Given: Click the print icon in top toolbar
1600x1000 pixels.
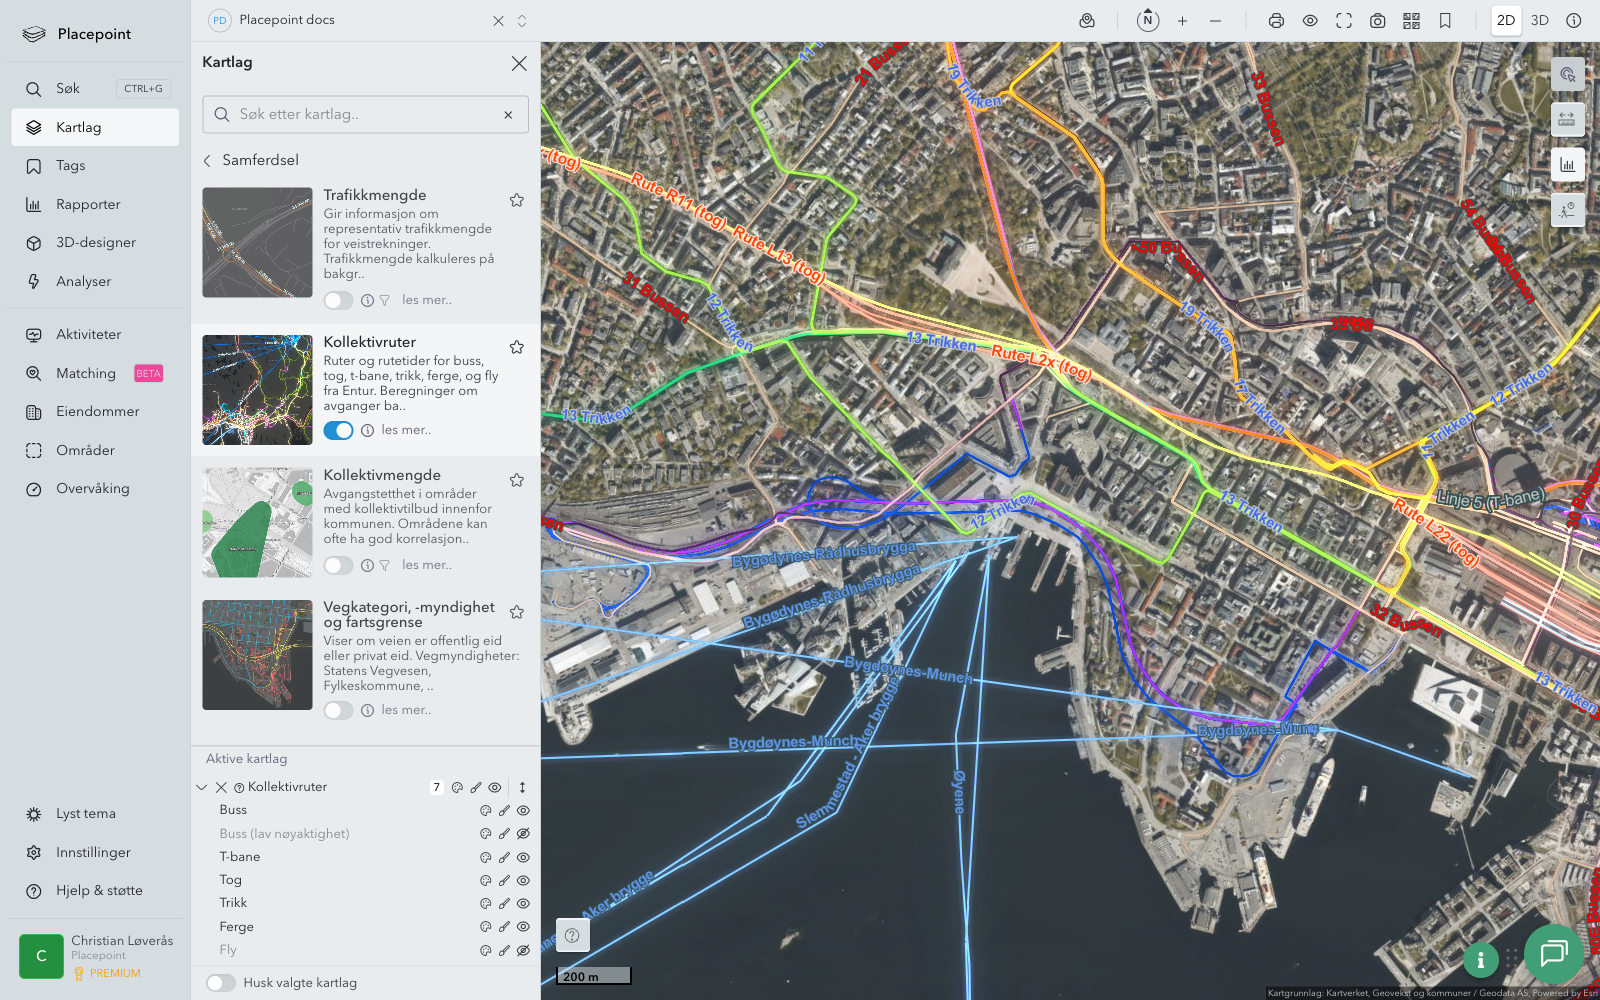Looking at the screenshot, I should coord(1276,21).
